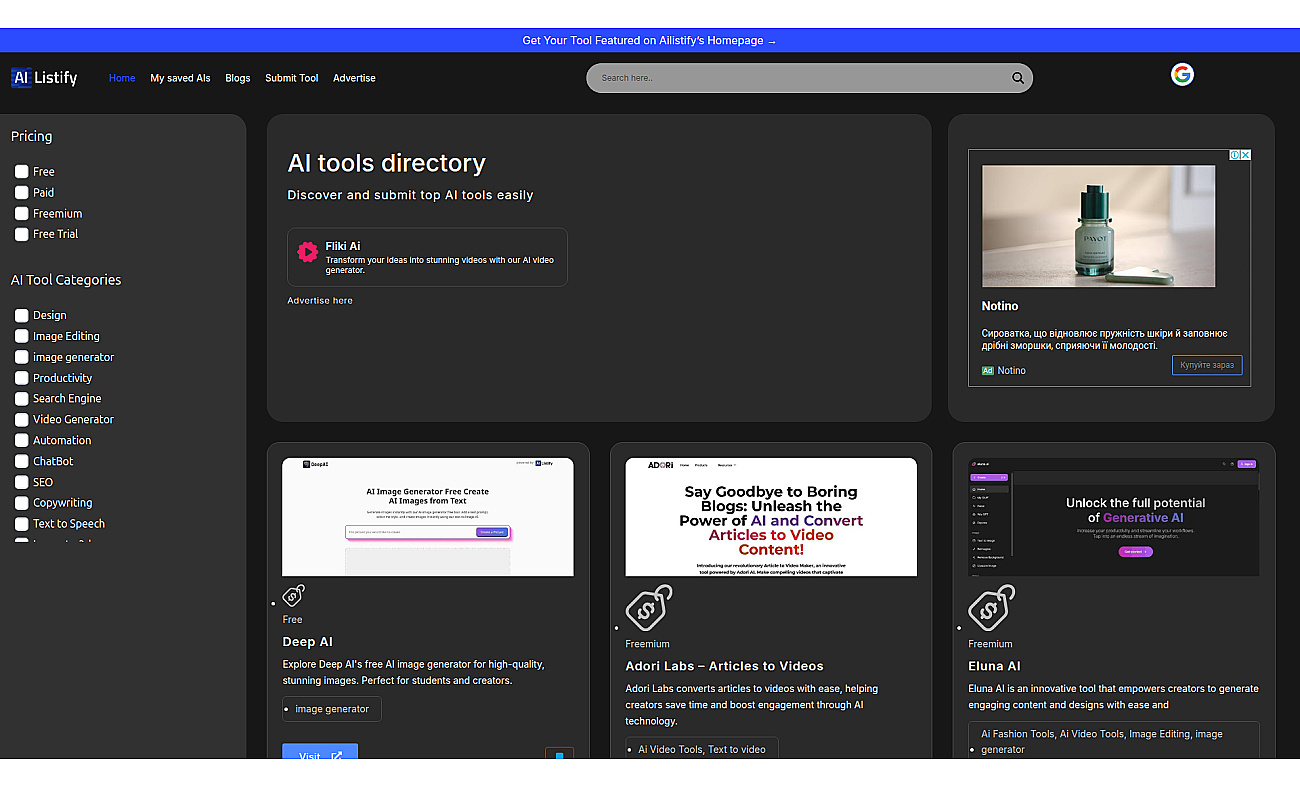Image resolution: width=1300 pixels, height=788 pixels.
Task: Open the Submit Tool page
Action: click(x=292, y=78)
